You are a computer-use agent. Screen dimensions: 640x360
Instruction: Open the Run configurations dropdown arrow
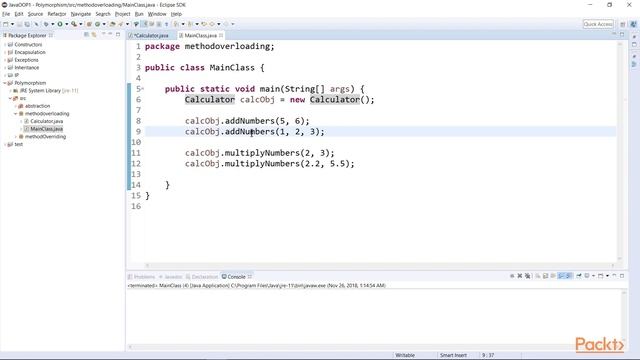click(x=67, y=24)
